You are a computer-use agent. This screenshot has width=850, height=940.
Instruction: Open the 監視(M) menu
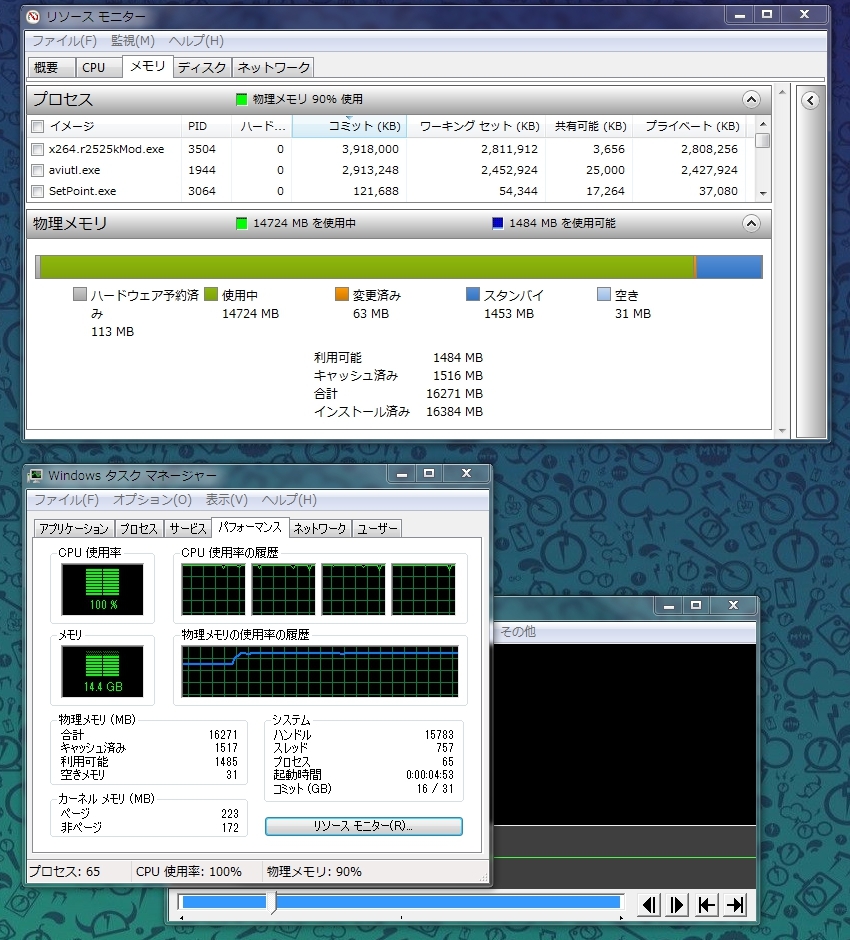tap(132, 41)
